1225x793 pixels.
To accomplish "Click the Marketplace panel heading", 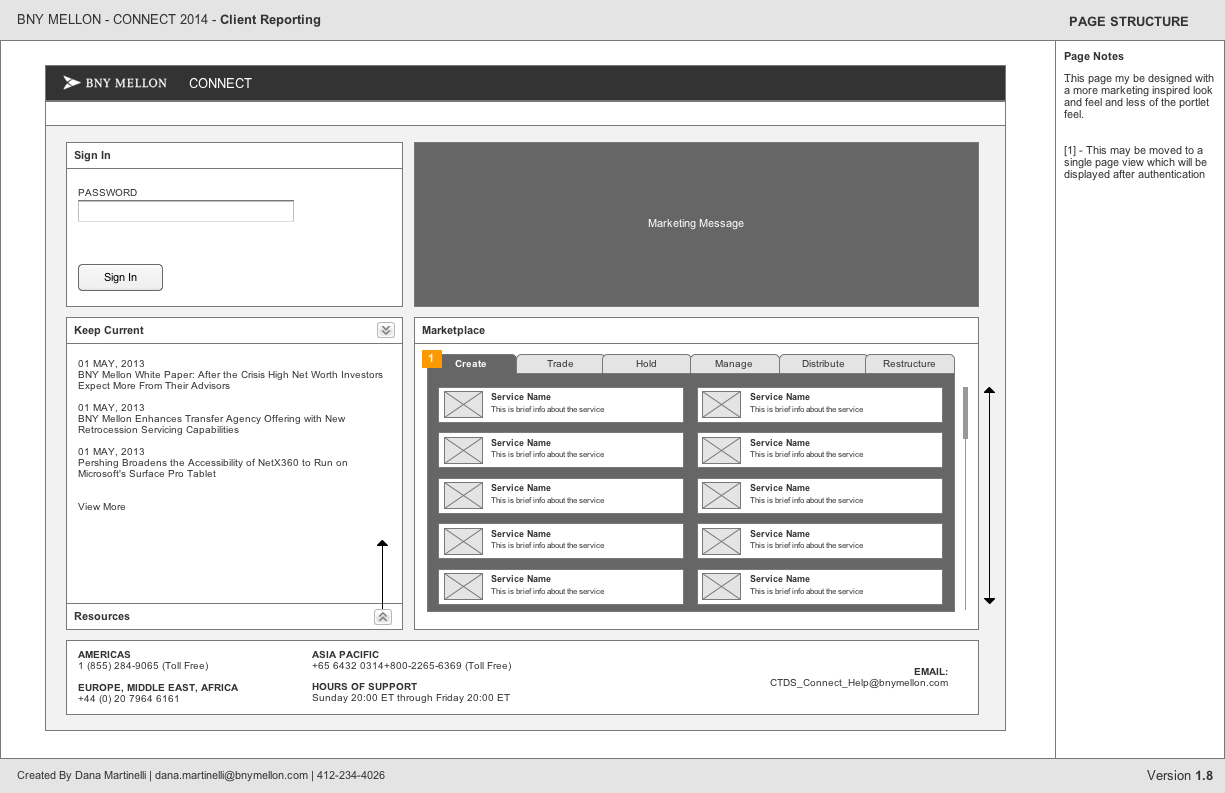I will (453, 330).
